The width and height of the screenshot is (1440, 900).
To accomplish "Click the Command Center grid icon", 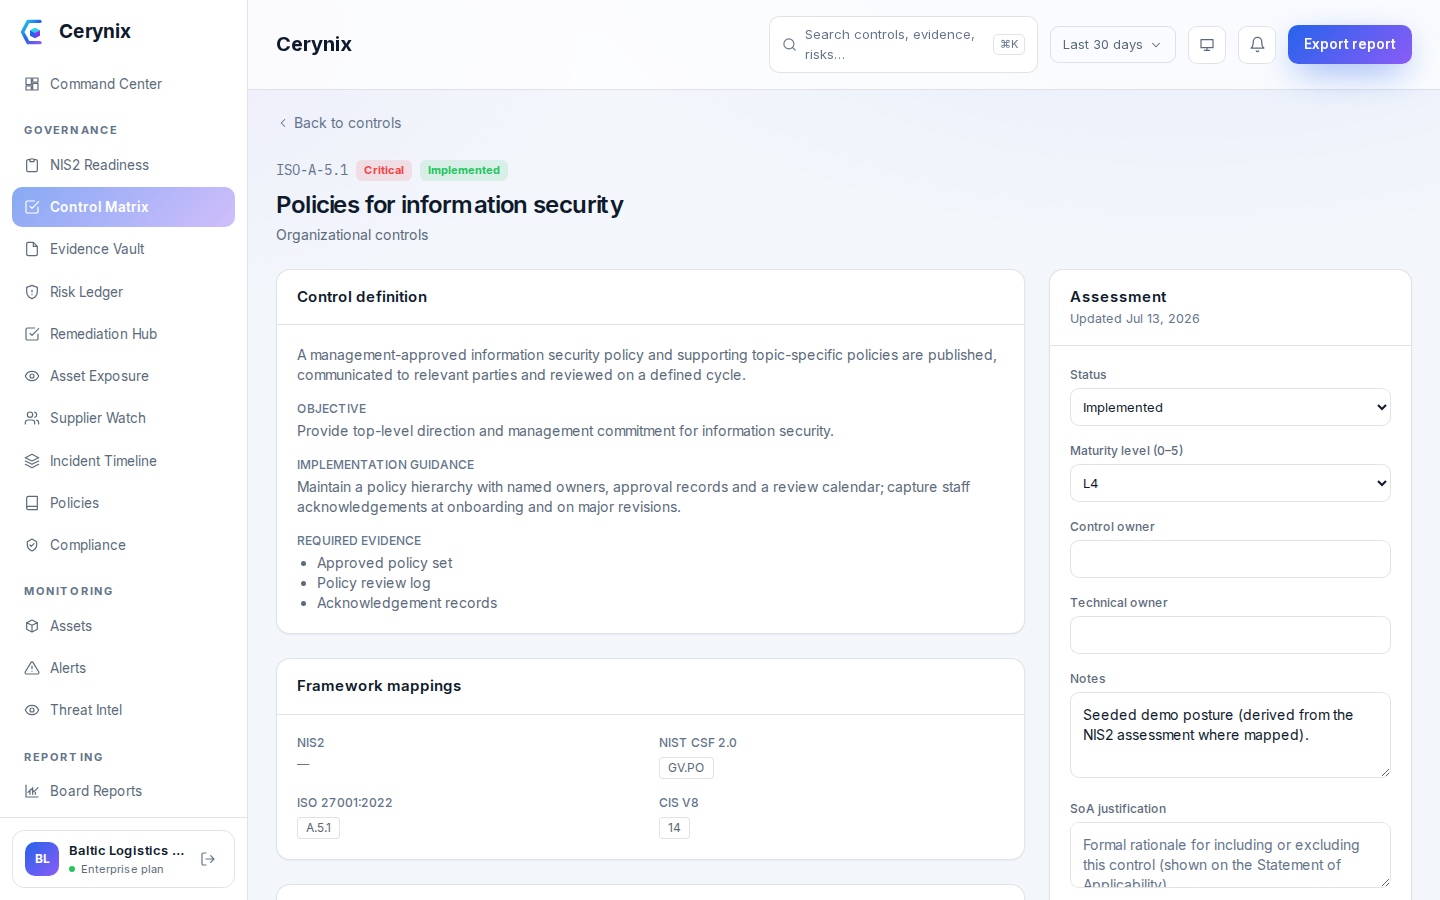I will click(32, 84).
